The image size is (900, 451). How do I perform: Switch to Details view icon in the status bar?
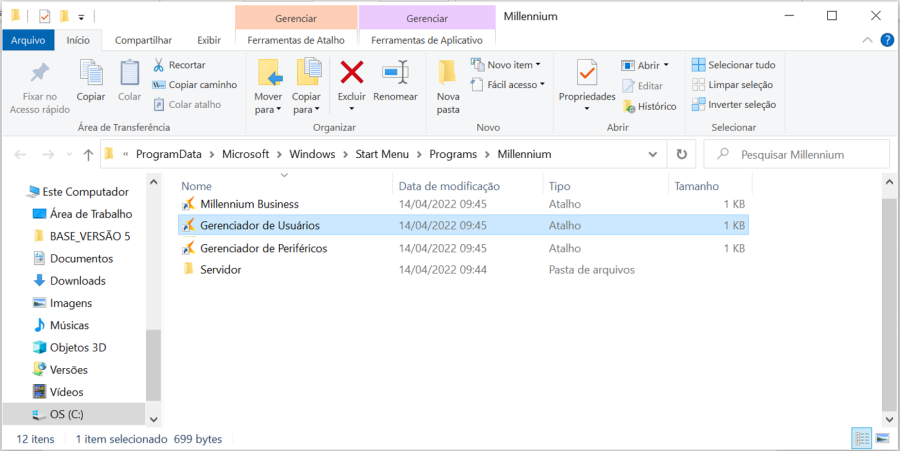coord(862,439)
